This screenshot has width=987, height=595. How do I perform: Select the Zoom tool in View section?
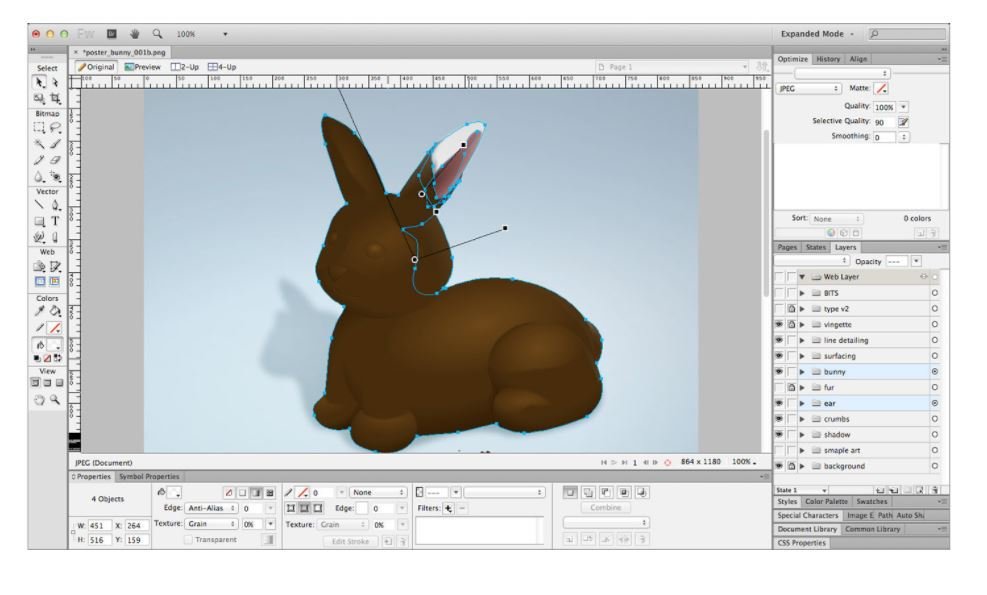(55, 400)
